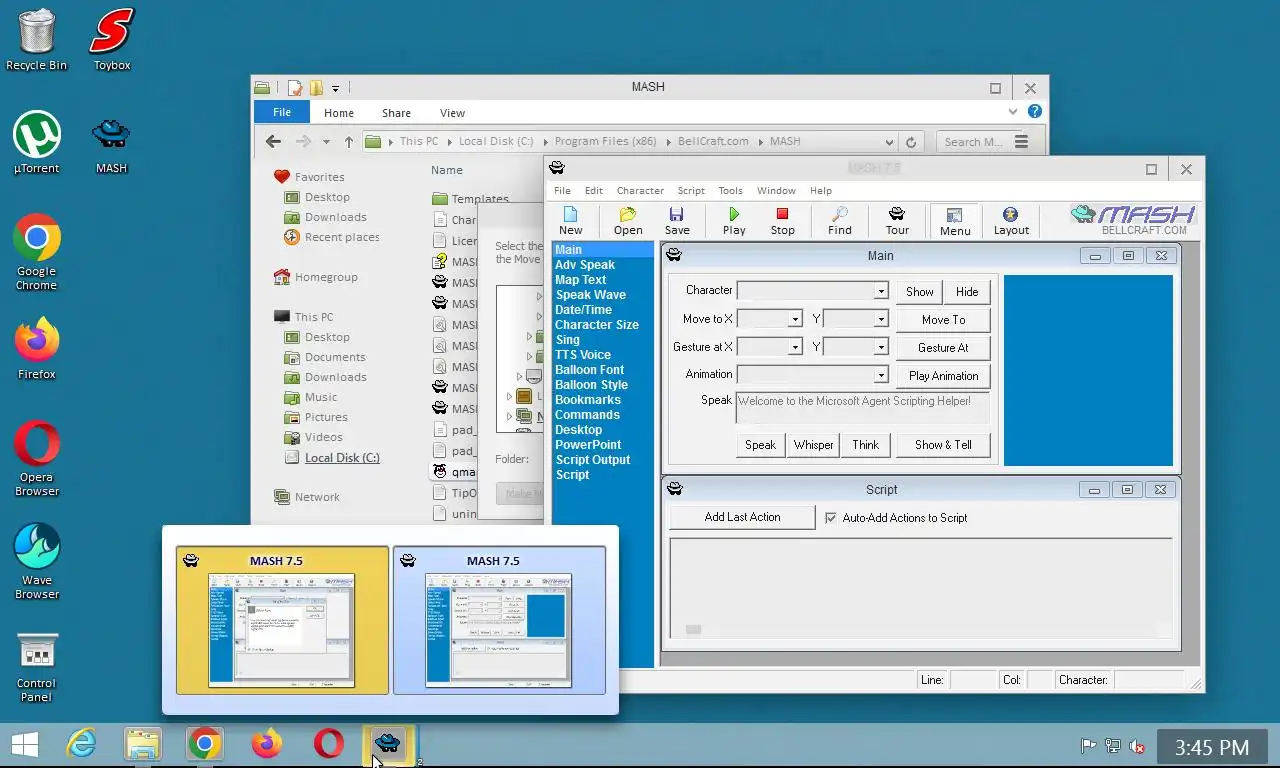Image resolution: width=1280 pixels, height=768 pixels.
Task: Open the Gesture at Y dropdown
Action: pos(881,347)
